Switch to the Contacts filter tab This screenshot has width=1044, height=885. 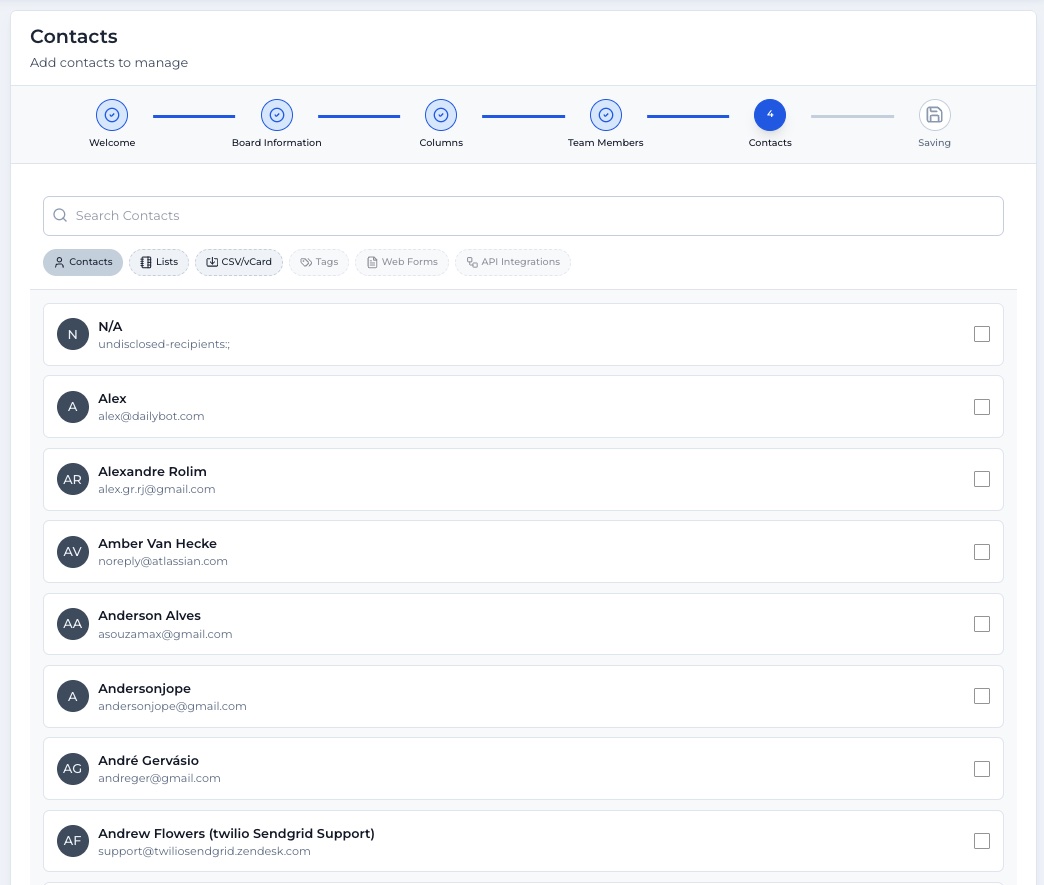(83, 262)
